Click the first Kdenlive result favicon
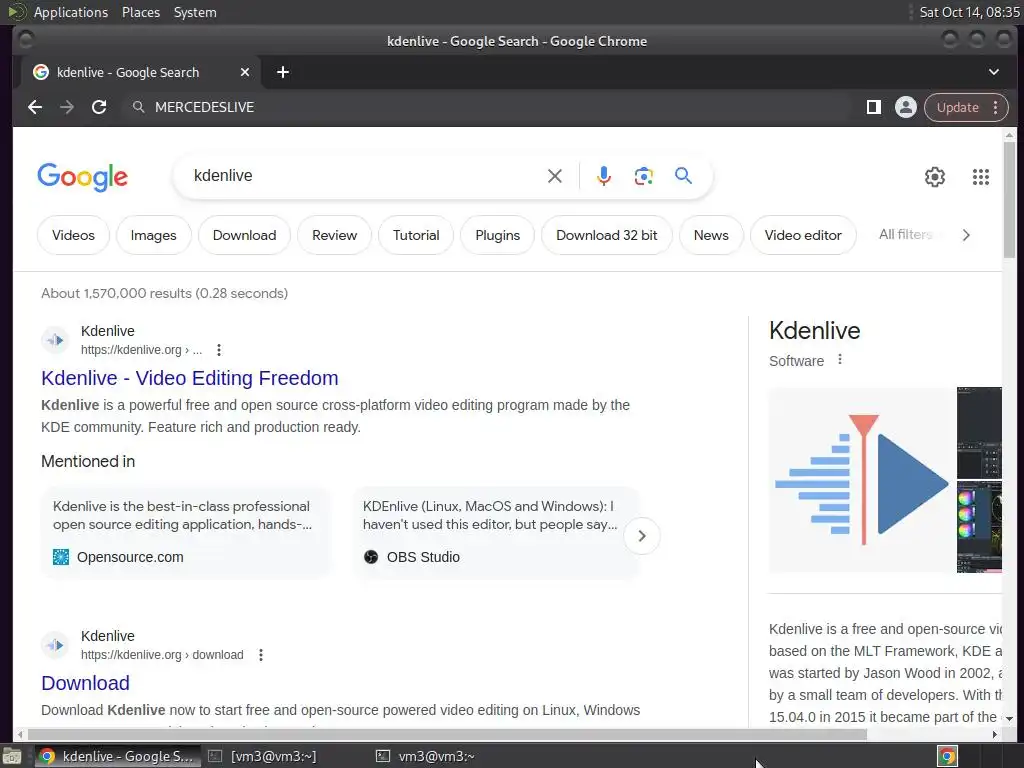Image resolution: width=1024 pixels, height=768 pixels. [x=55, y=340]
